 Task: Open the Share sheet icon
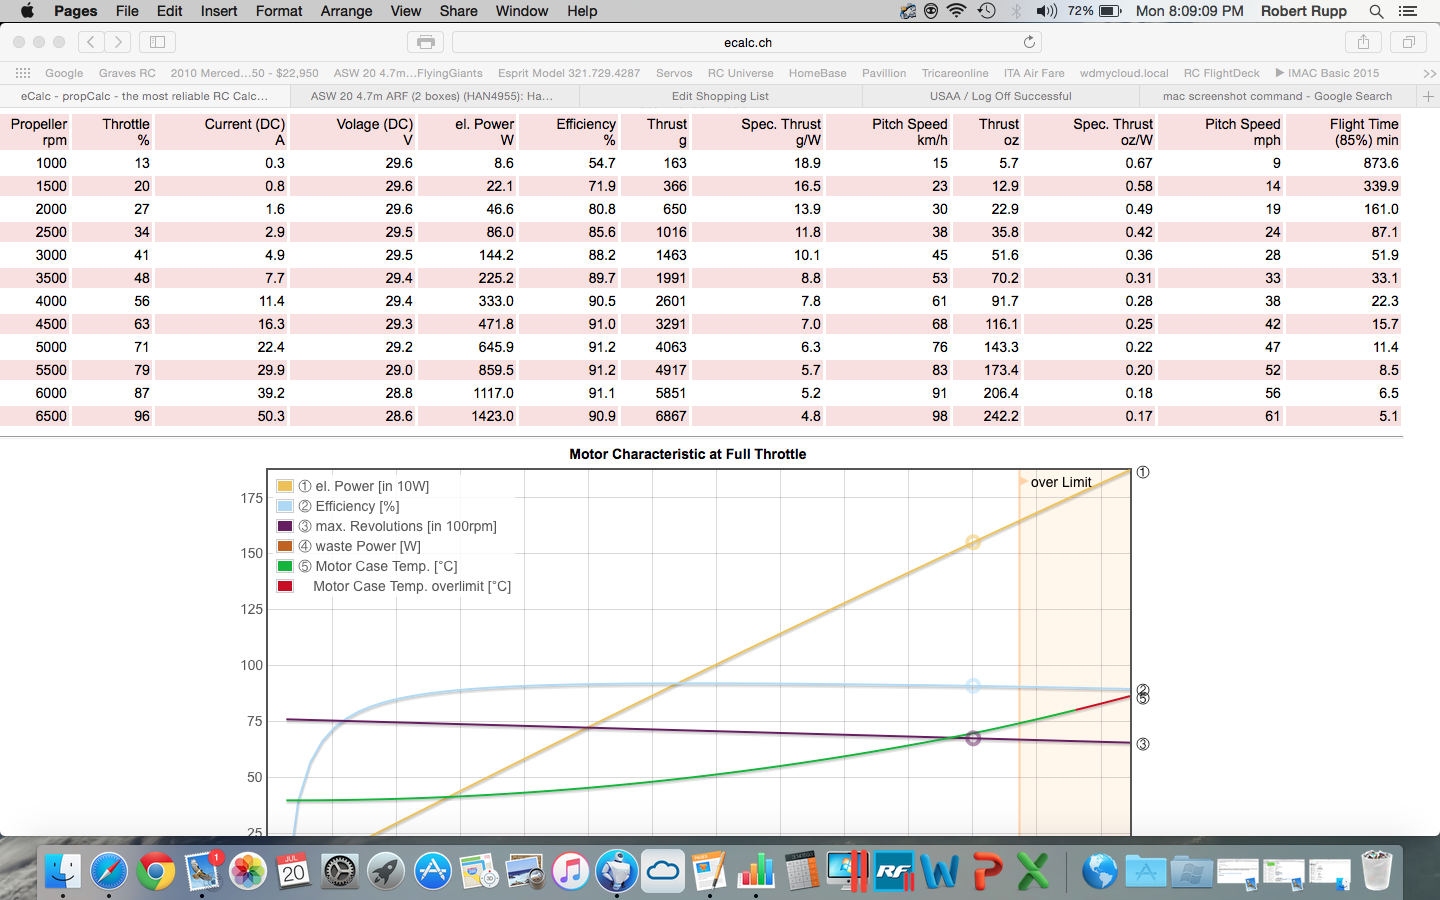tap(1363, 42)
